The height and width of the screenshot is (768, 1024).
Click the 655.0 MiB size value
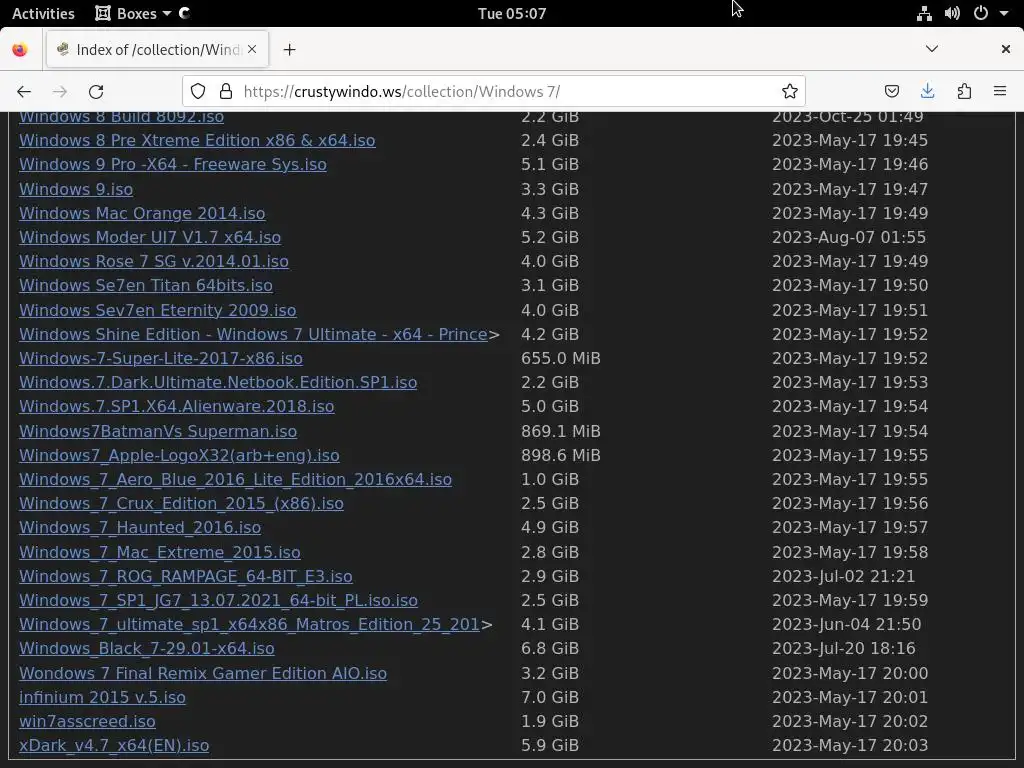560,359
